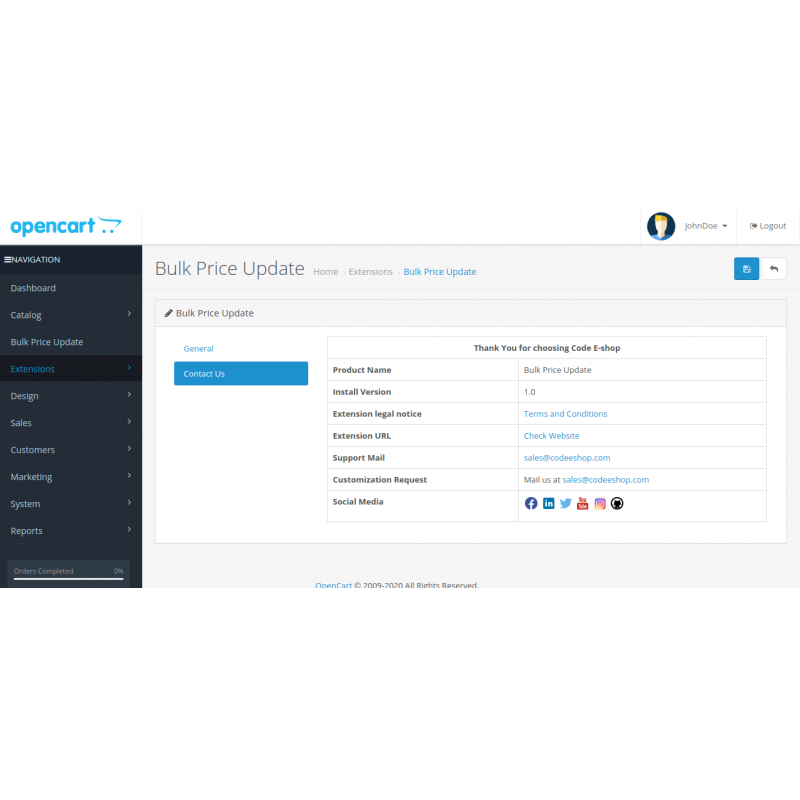Screen dimensions: 800x800
Task: Open the Twitter social media icon
Action: click(x=565, y=503)
